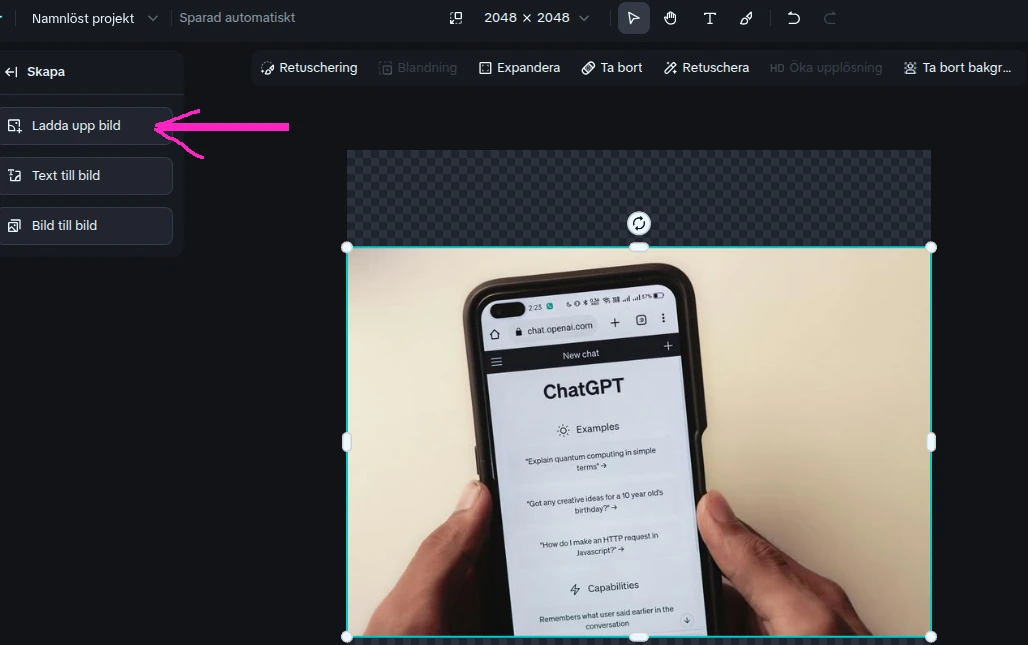
Task: Select the Retuschera magic wand tool
Action: point(706,68)
